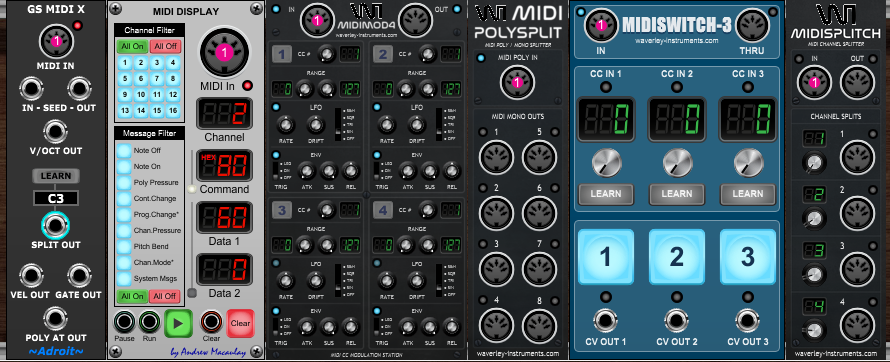Click the POLY AT OUT jack

click(x=56, y=319)
